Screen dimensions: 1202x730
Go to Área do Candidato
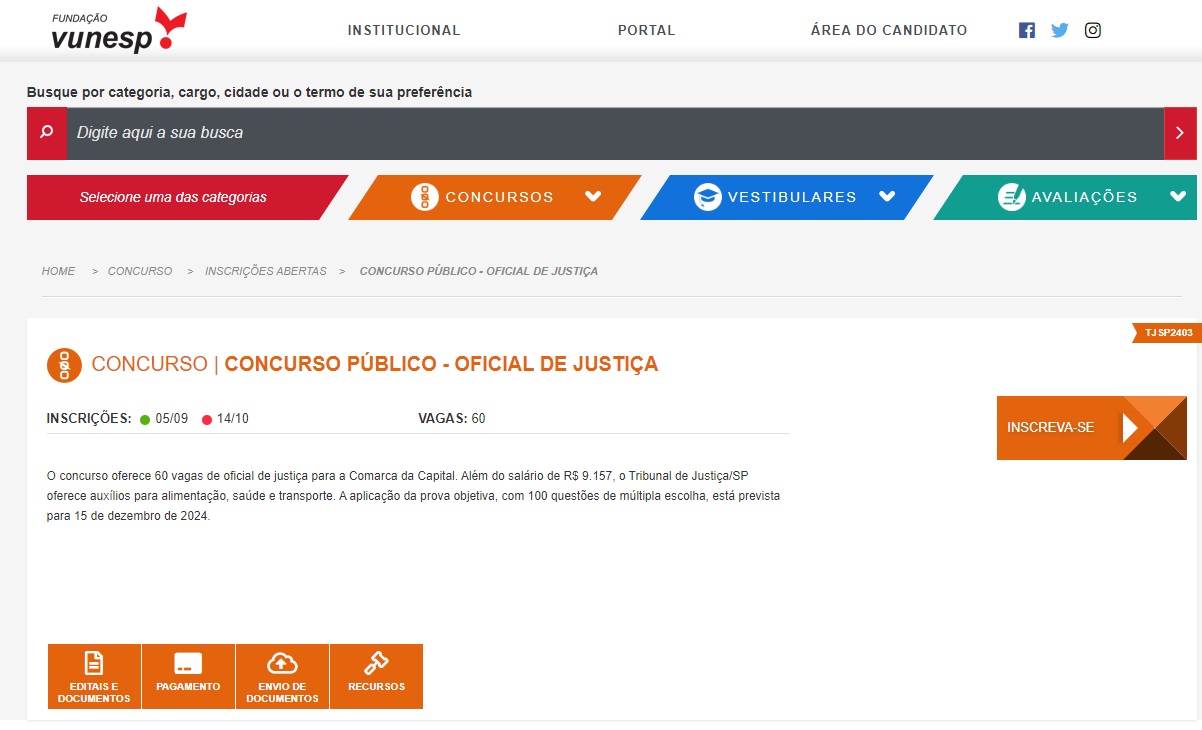[888, 30]
